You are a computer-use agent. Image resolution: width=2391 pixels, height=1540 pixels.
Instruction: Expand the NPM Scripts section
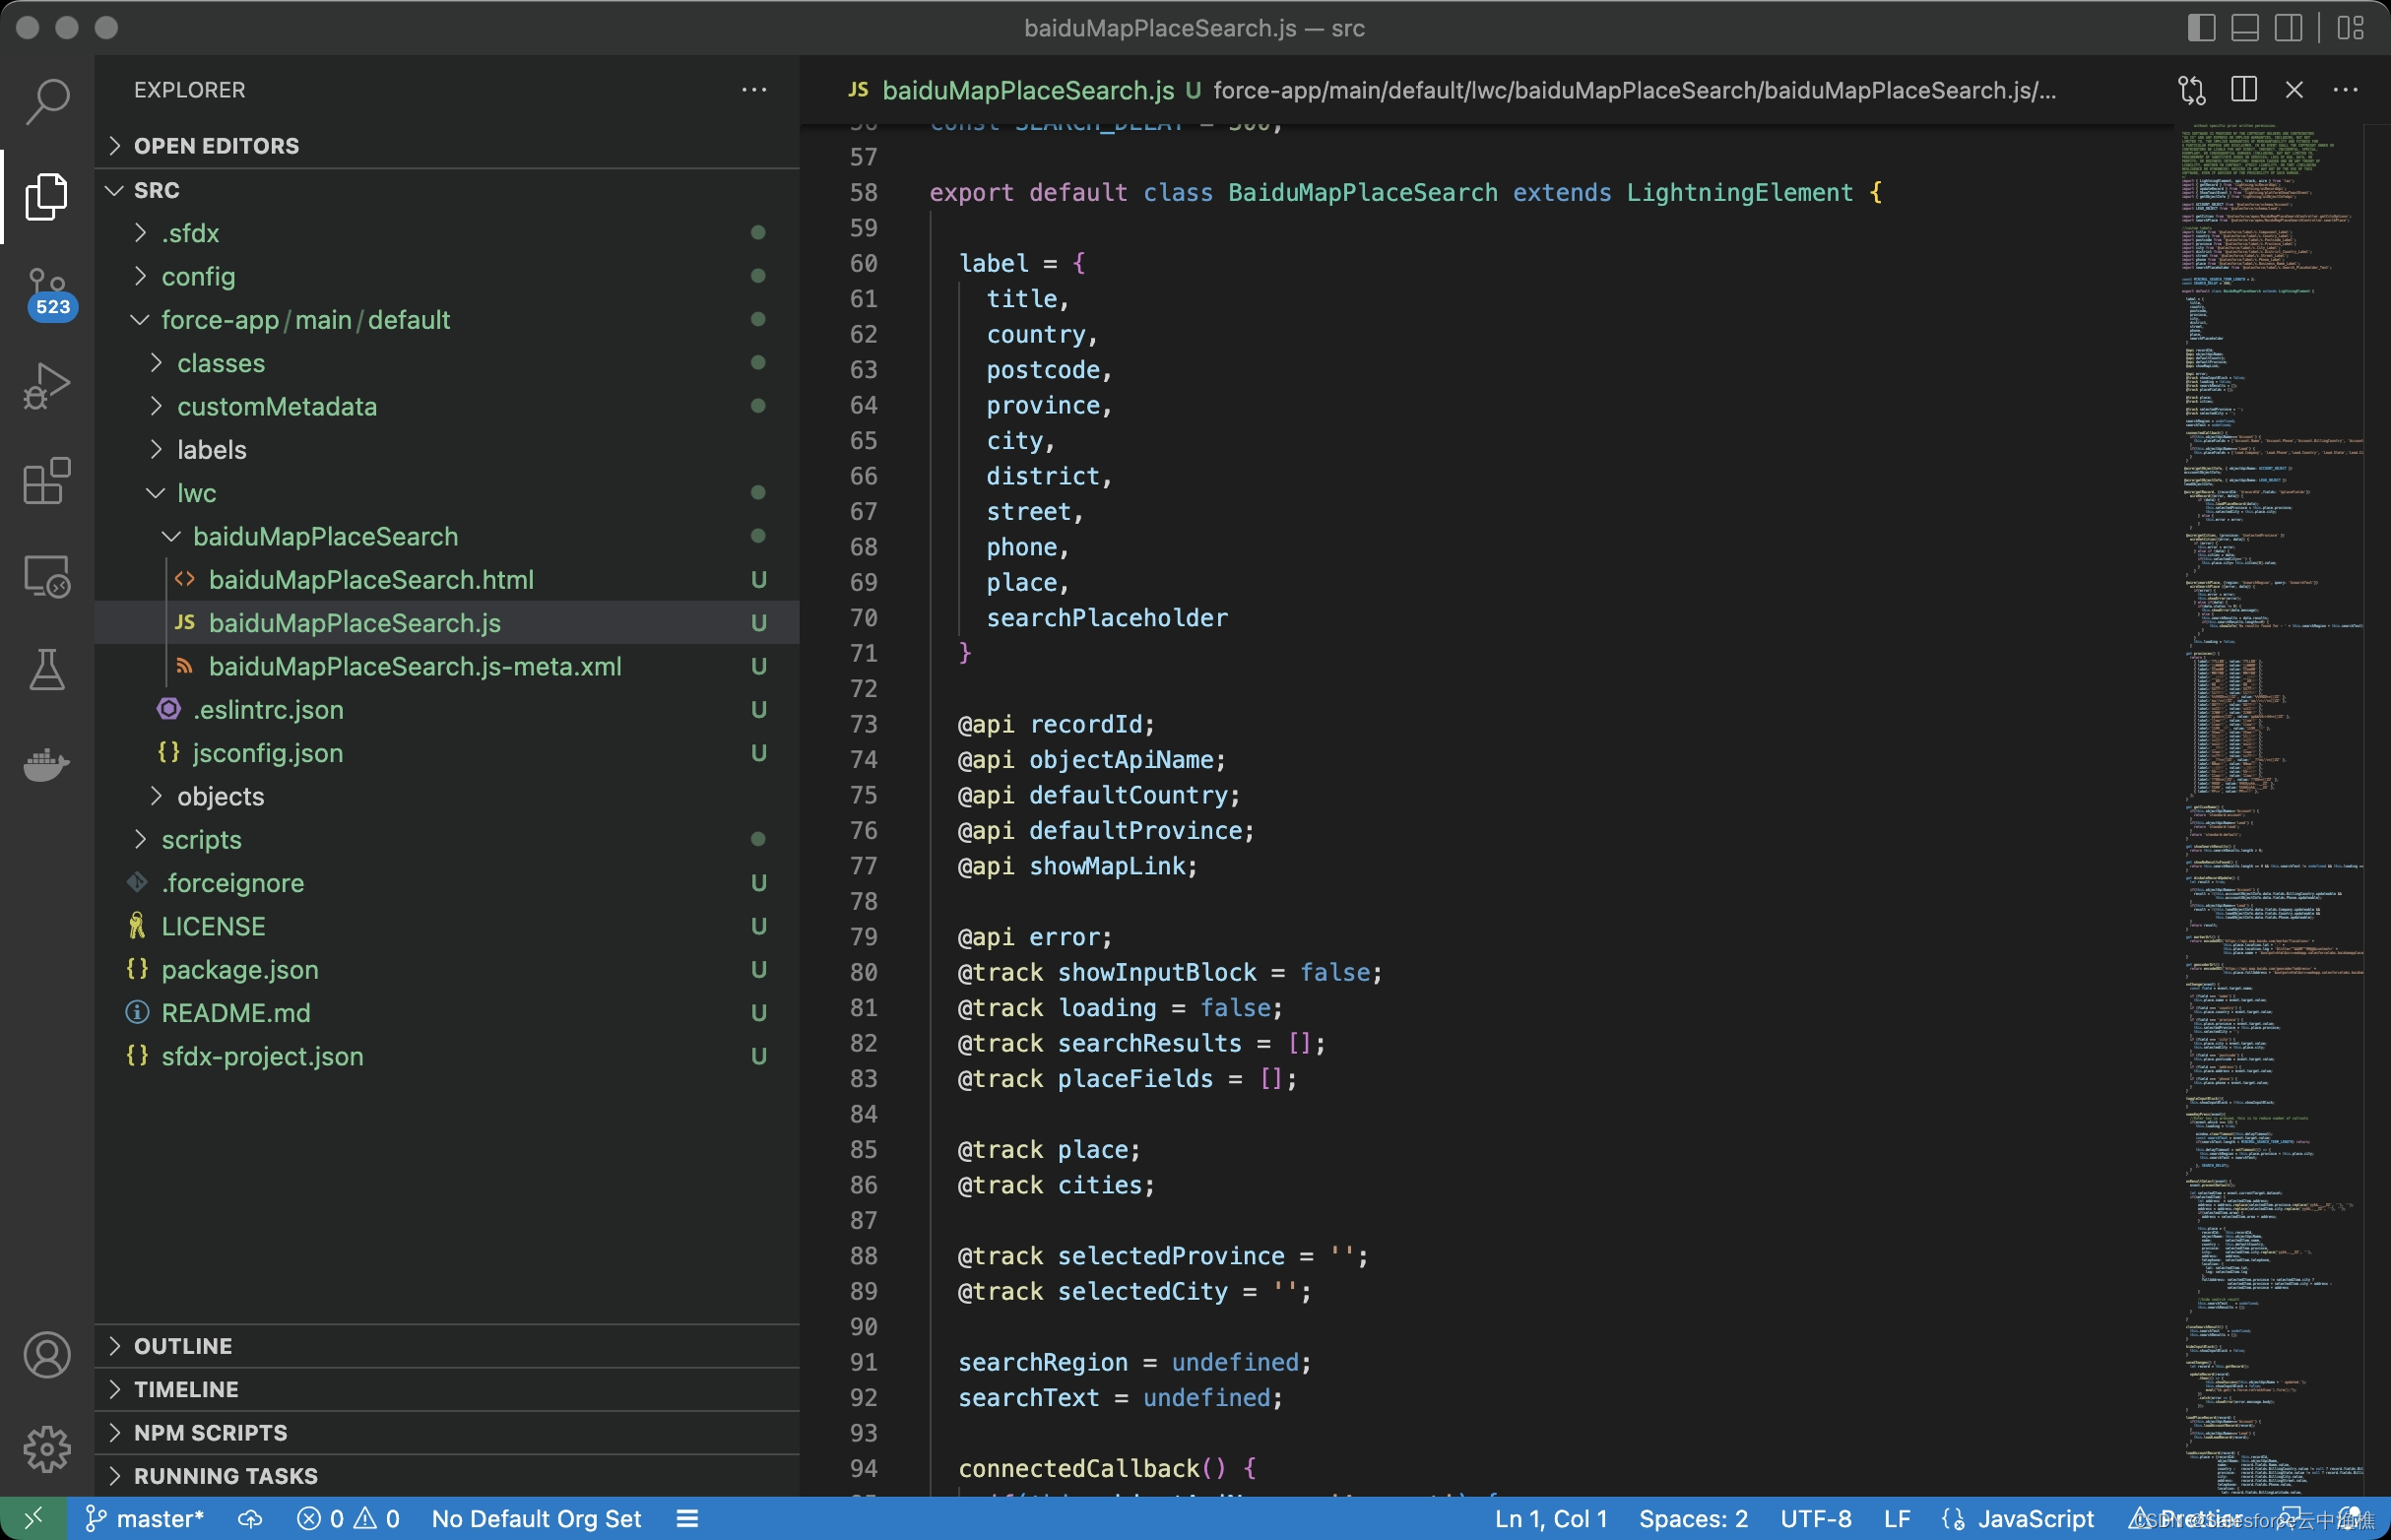click(x=447, y=1433)
